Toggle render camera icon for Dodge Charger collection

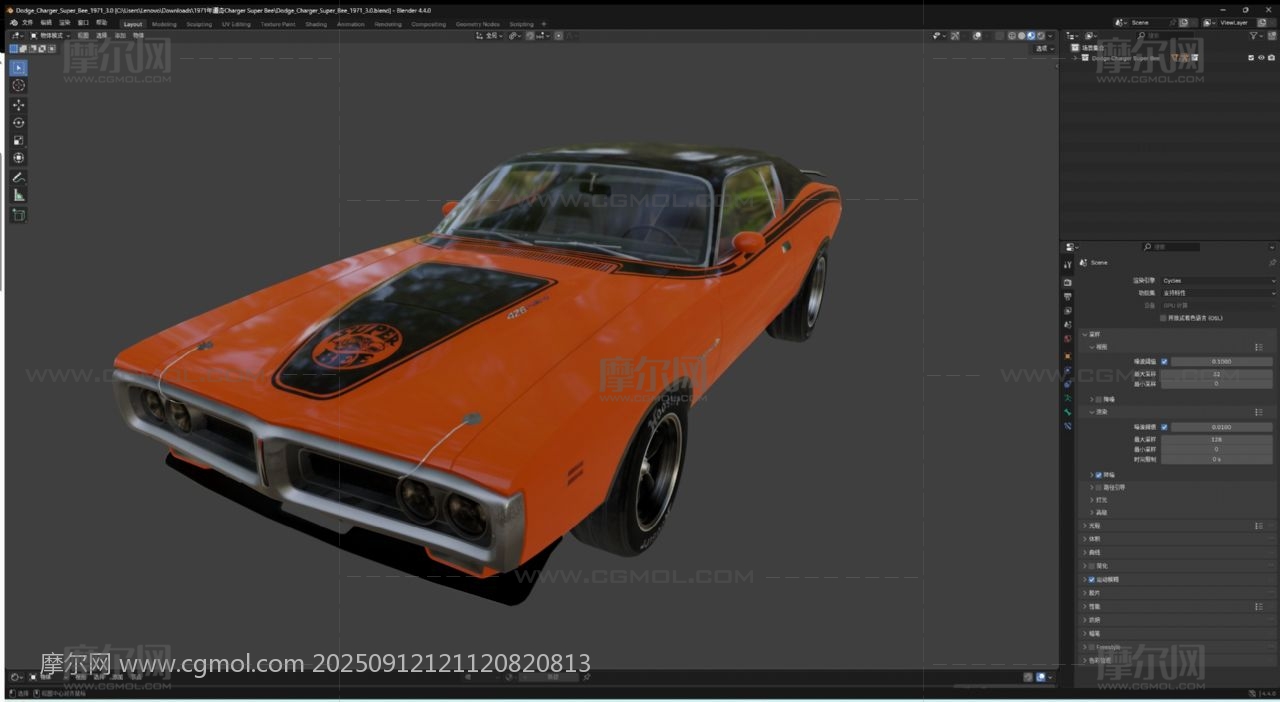point(1271,58)
